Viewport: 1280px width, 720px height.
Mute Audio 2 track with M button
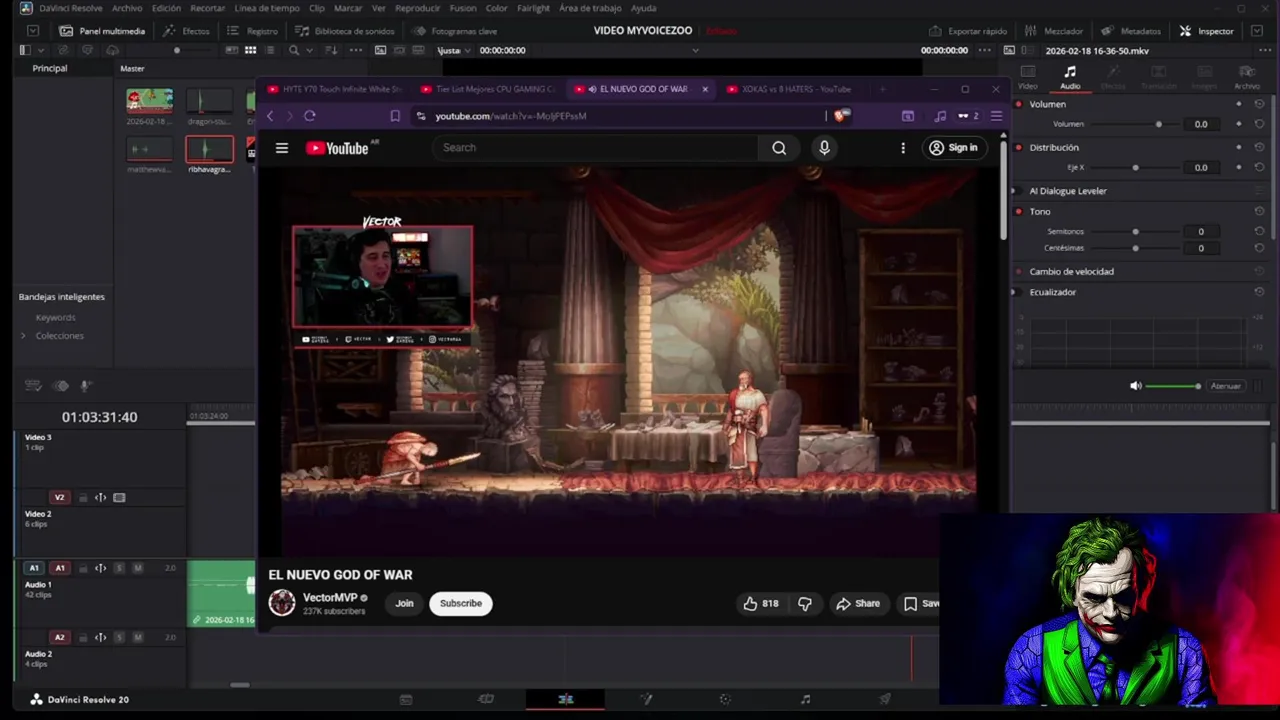[138, 638]
